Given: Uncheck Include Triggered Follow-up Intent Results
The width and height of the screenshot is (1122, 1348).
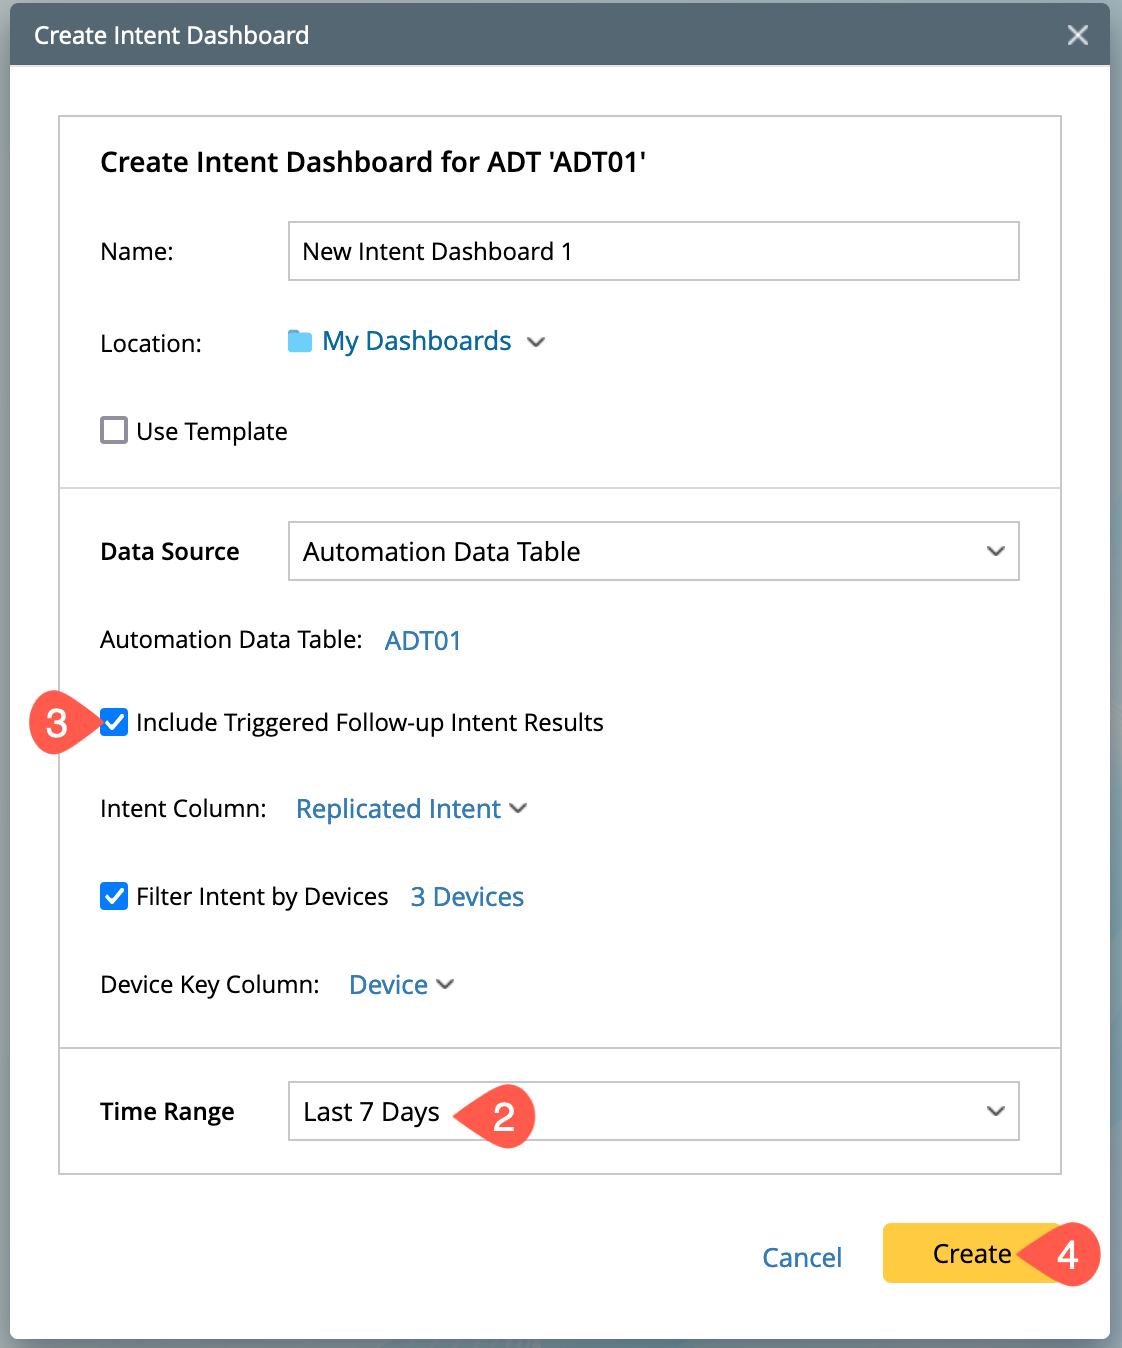Looking at the screenshot, I should (x=114, y=722).
